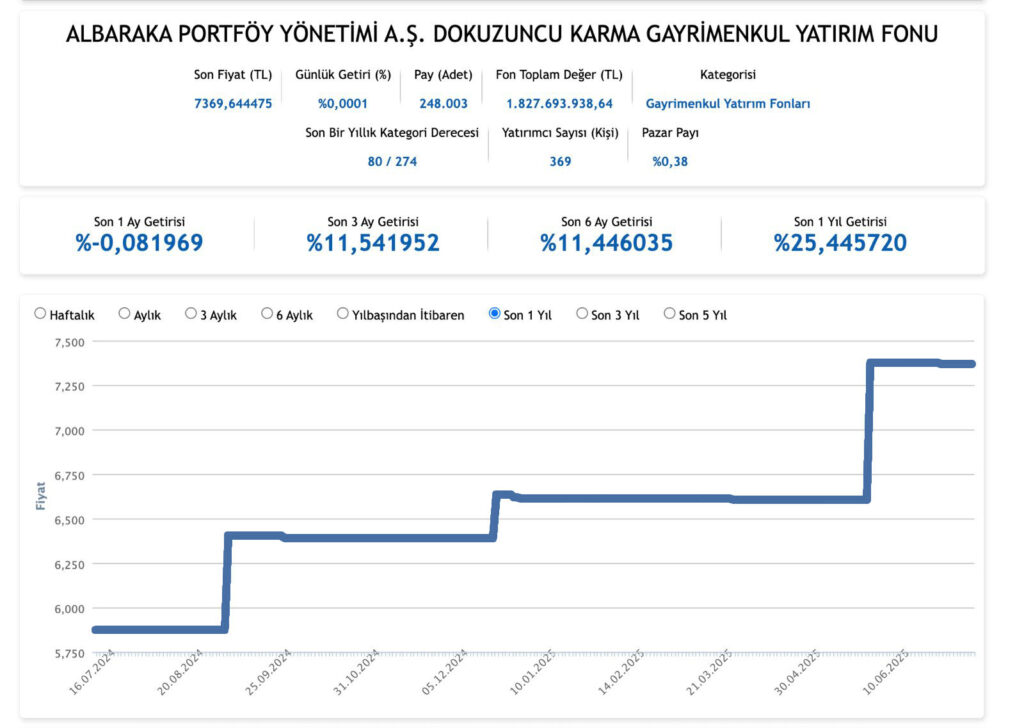Screen dimensions: 1024x728
Task: Choose the 3 Aylık radio button
Action: click(191, 314)
